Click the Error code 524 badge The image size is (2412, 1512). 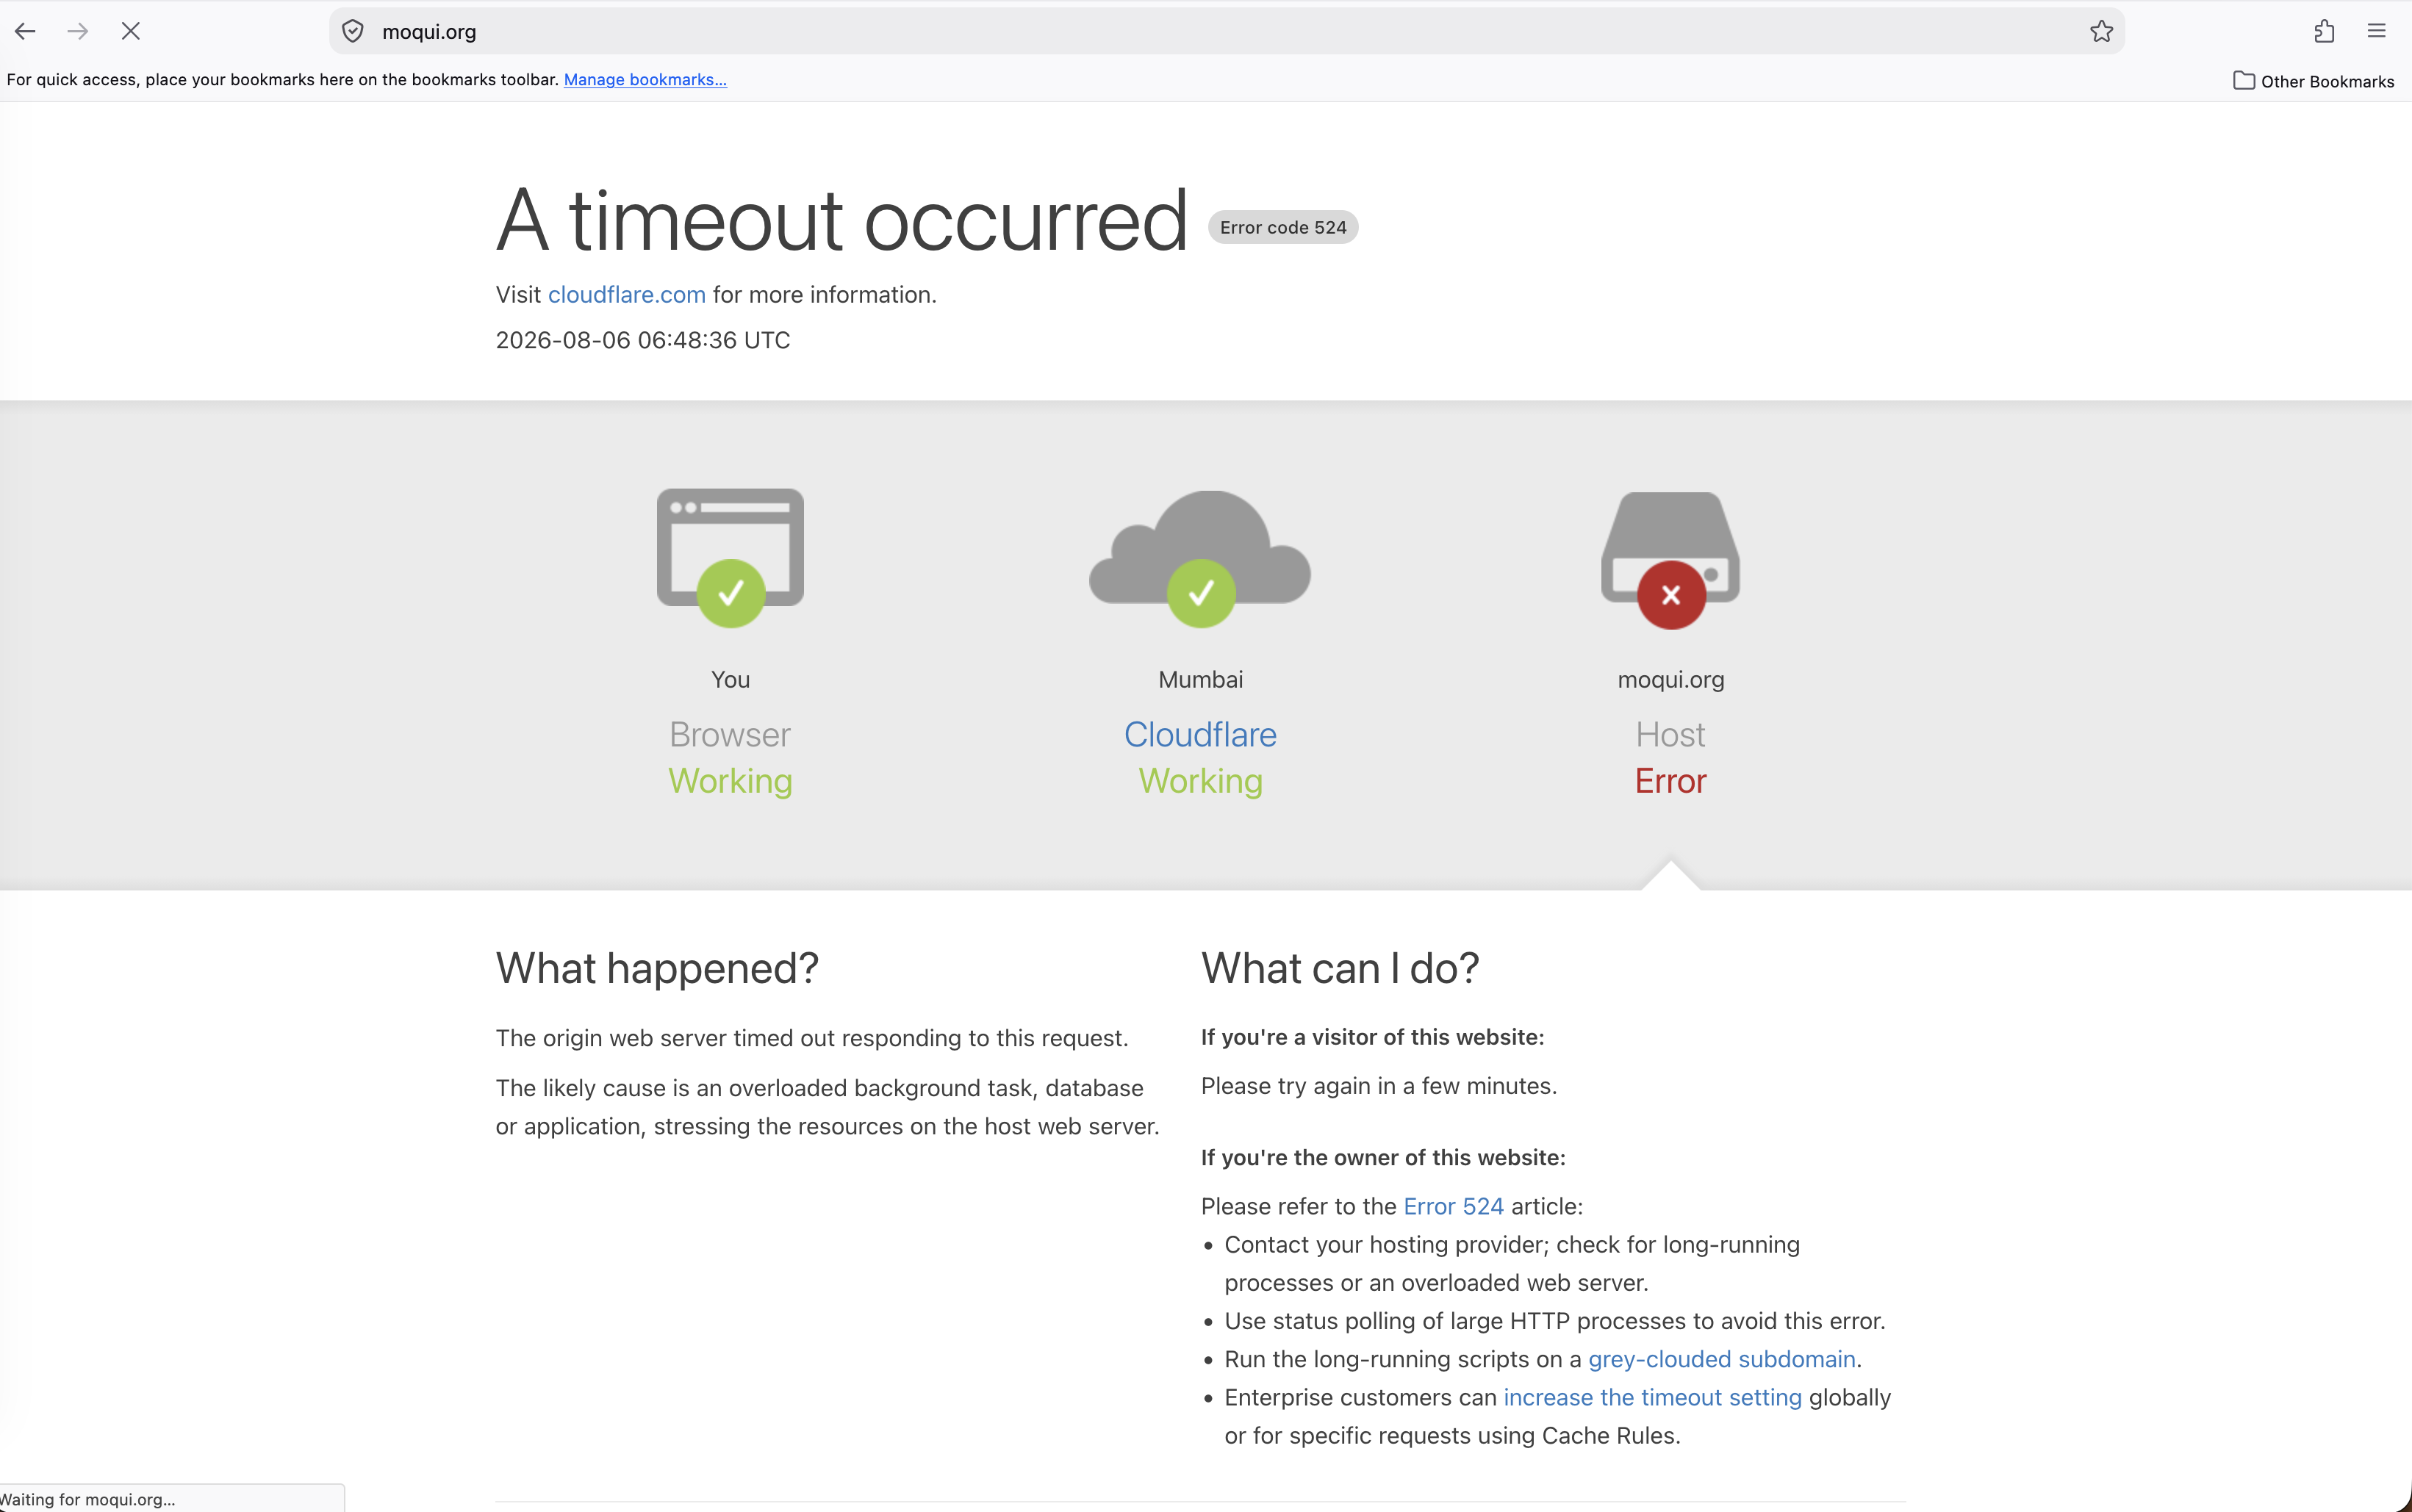click(1283, 227)
